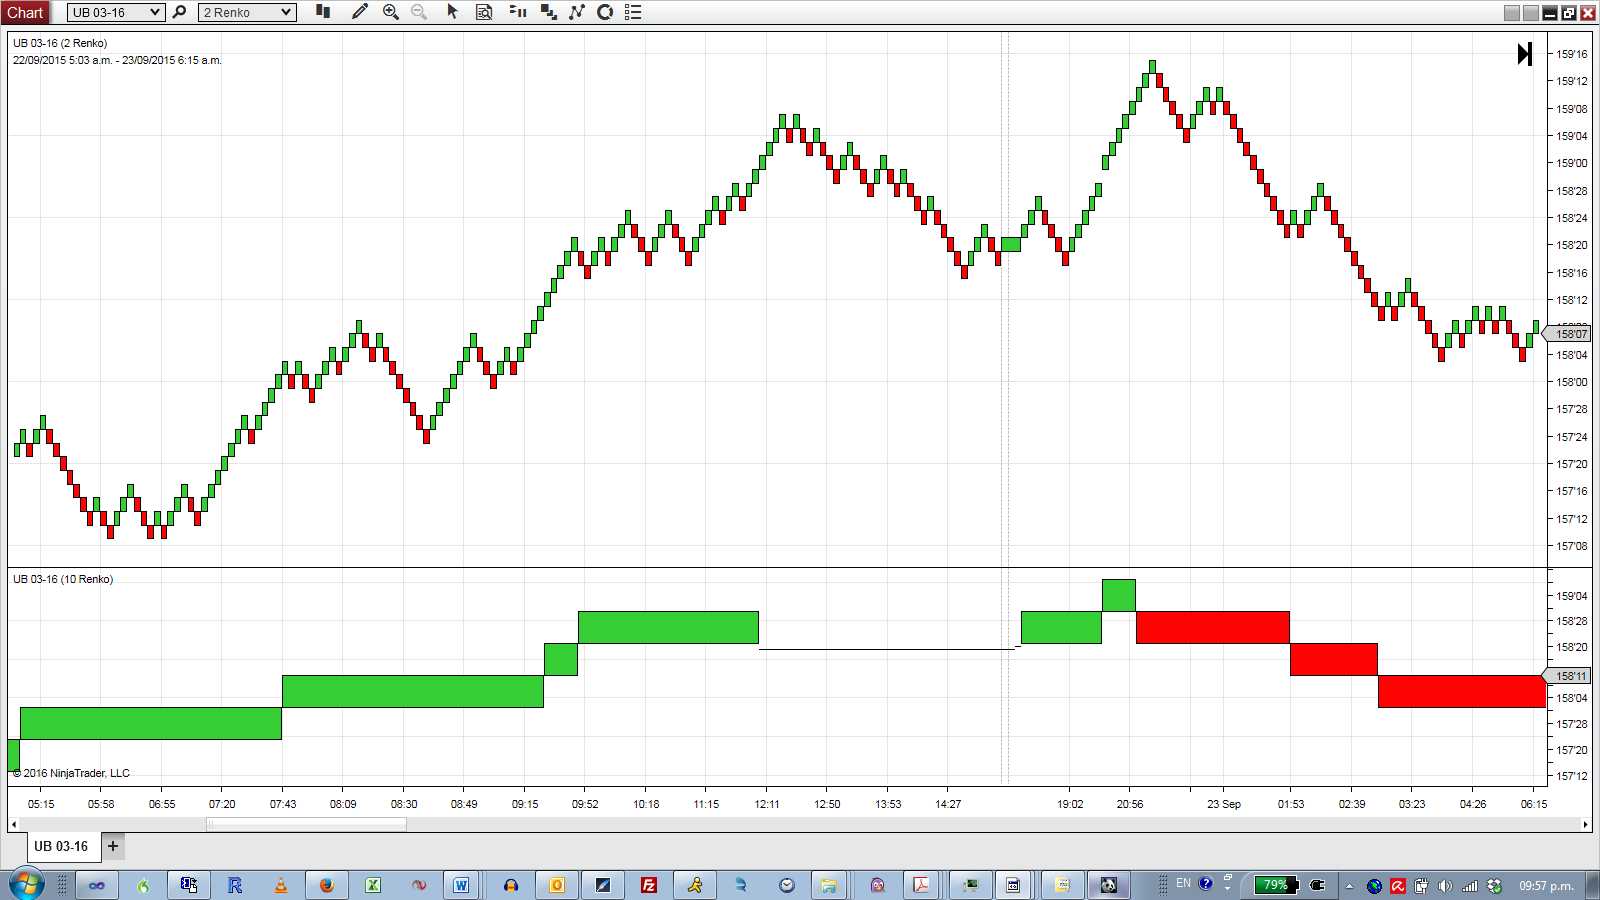The height and width of the screenshot is (900, 1600).
Task: Click the 158'07 price marker
Action: [1569, 334]
